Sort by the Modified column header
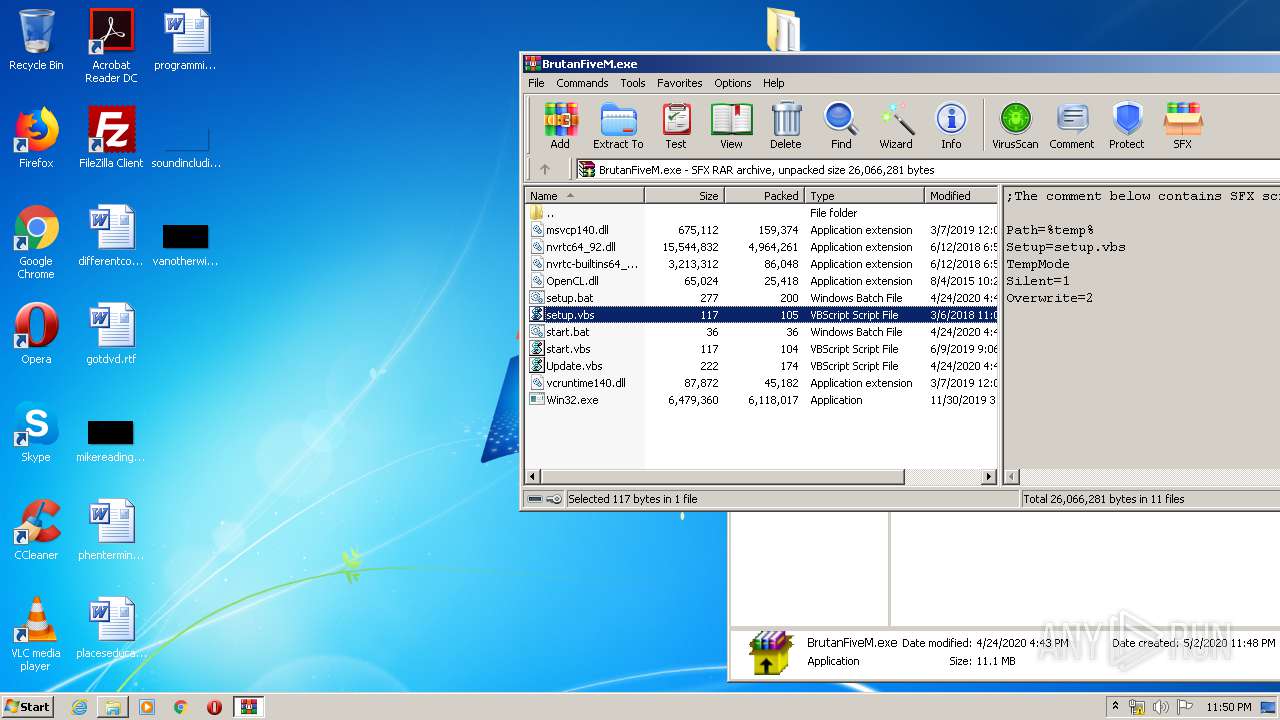The width and height of the screenshot is (1280, 720). (961, 196)
